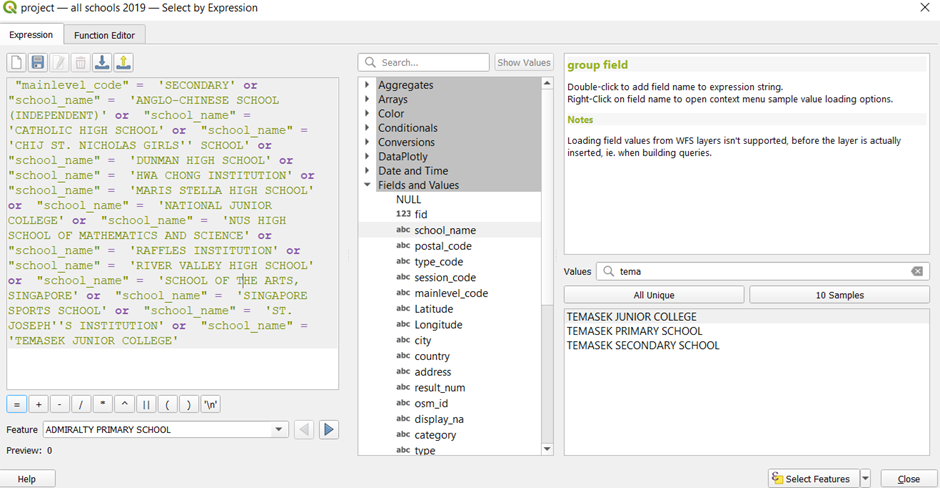Pick TEMASEK SECONDARY SCHOOL from values list
This screenshot has height=488, width=940.
click(642, 346)
